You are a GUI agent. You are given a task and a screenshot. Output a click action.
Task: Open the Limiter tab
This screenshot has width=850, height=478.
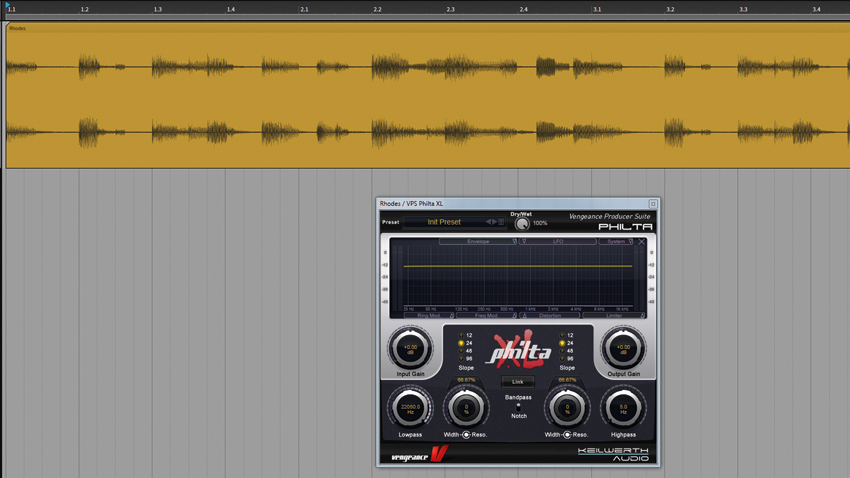point(614,315)
